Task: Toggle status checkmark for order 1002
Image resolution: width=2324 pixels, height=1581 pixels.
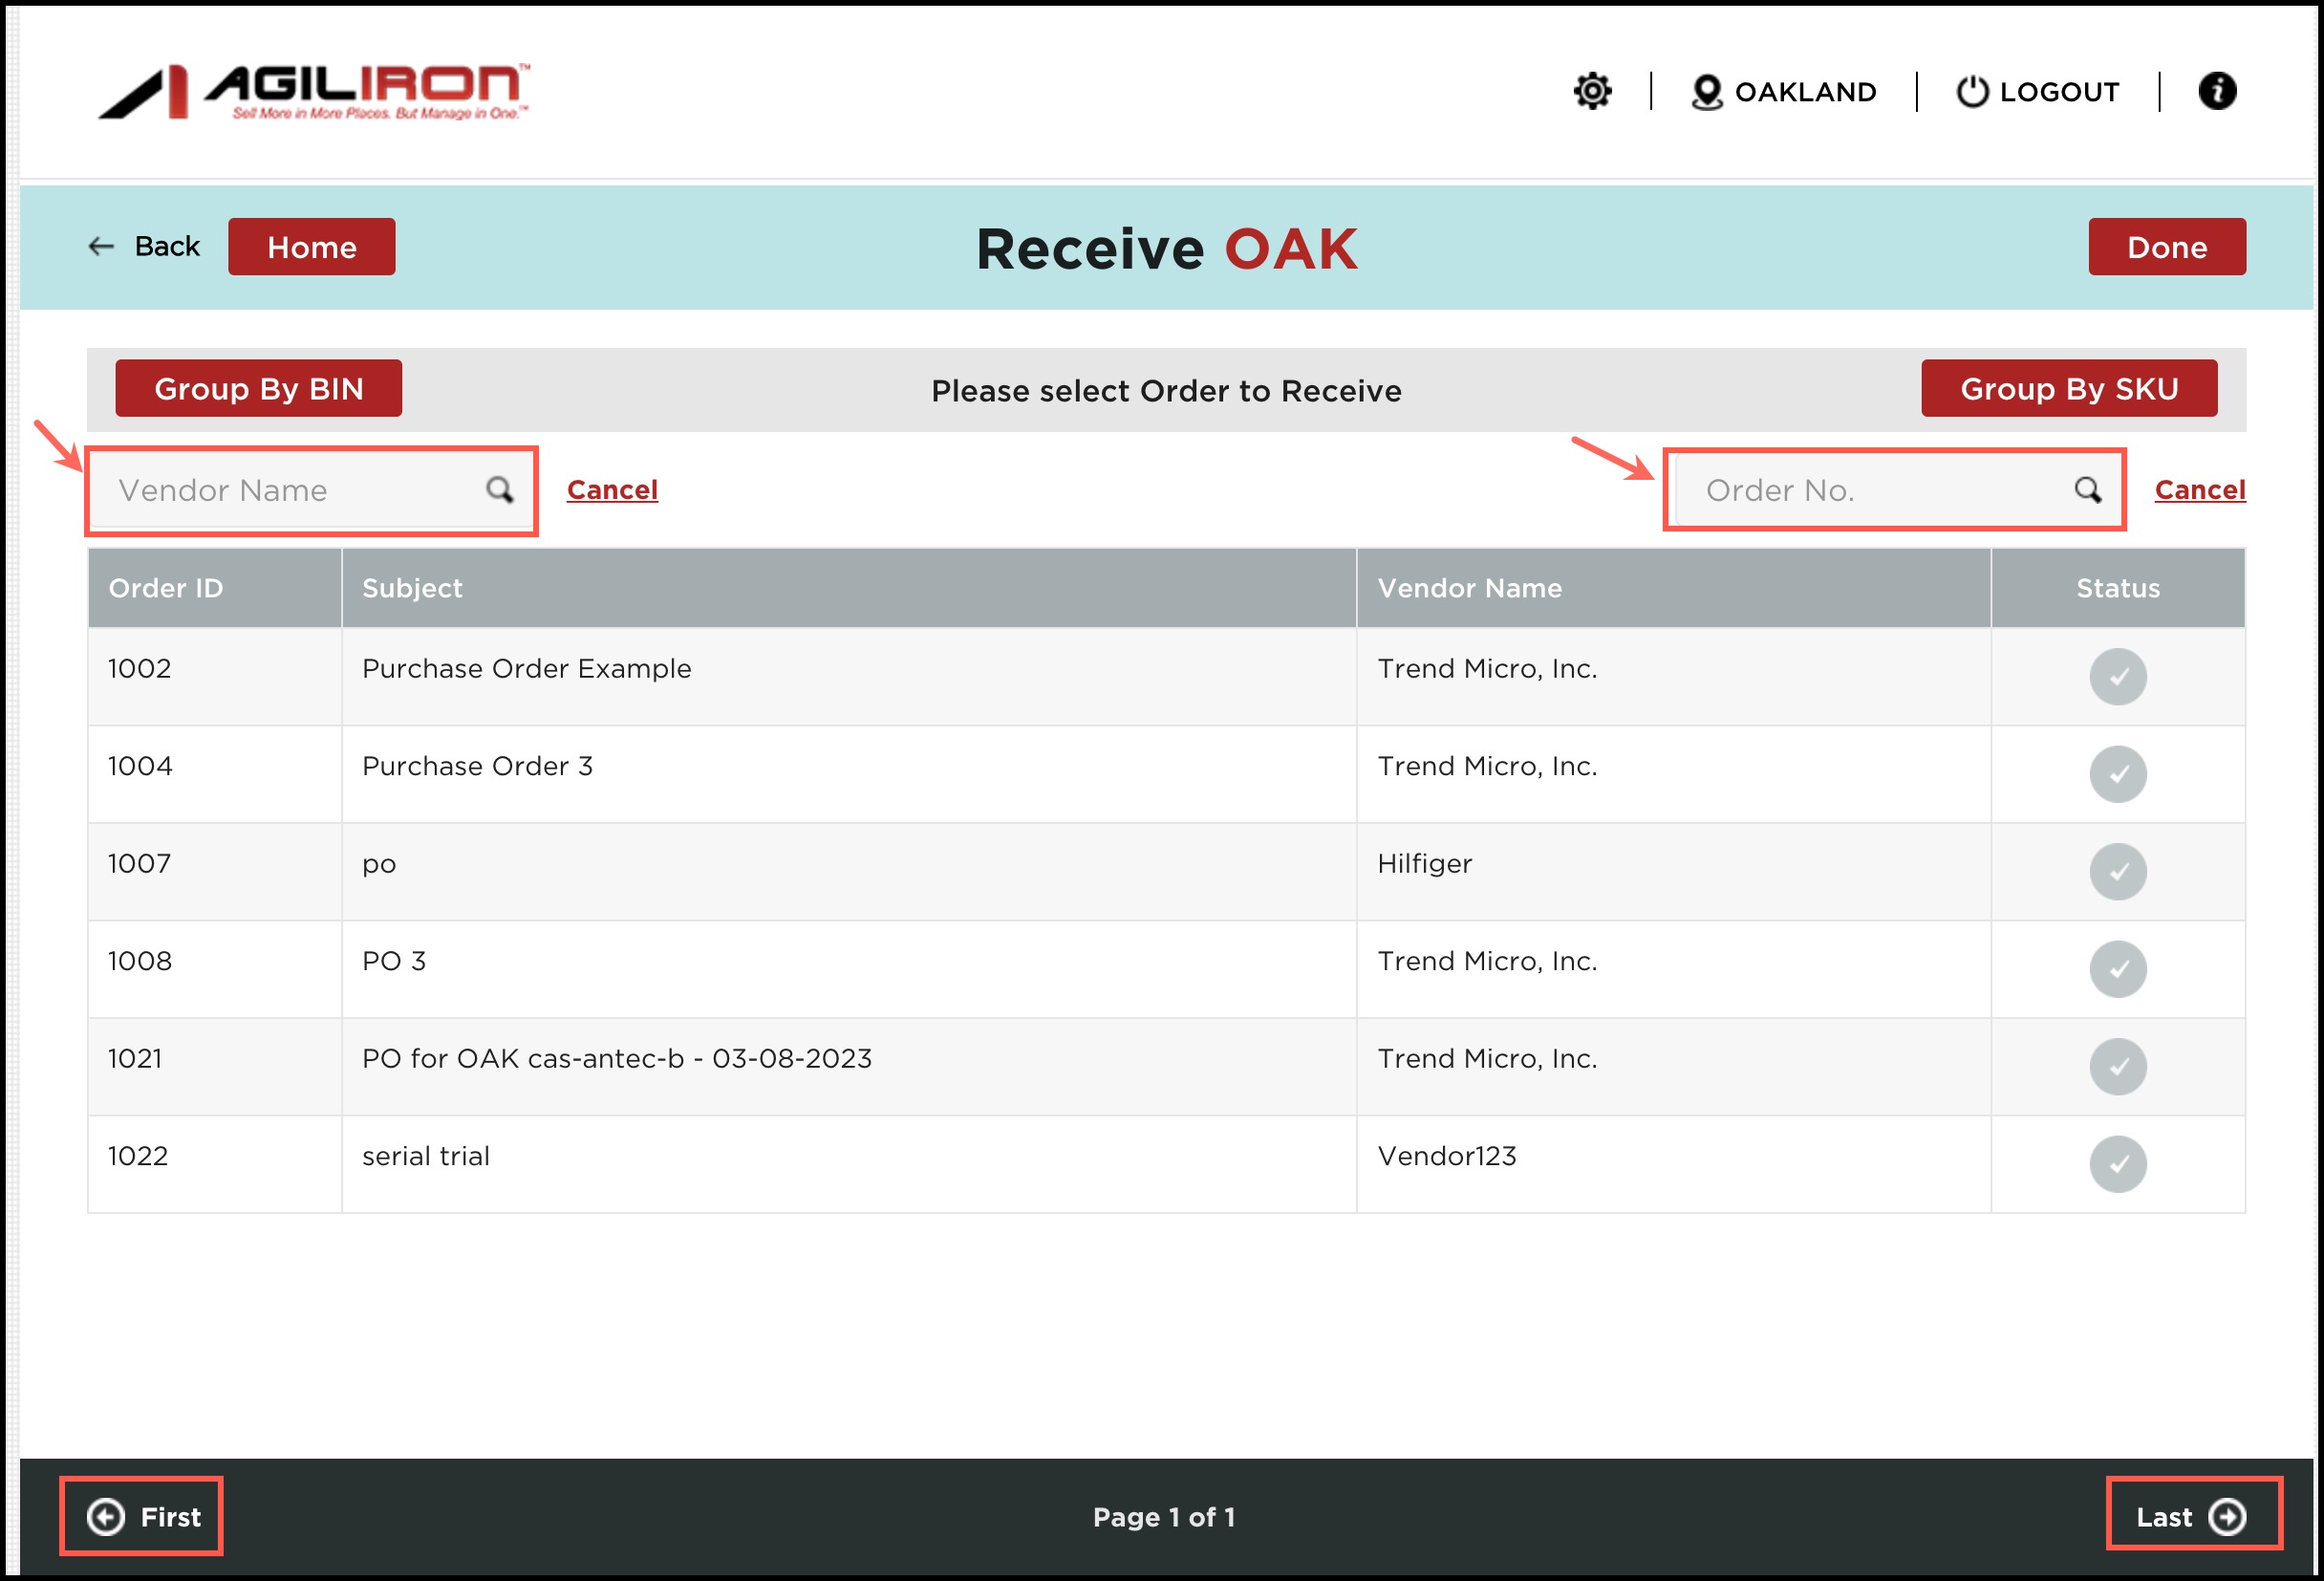Action: click(x=2117, y=677)
